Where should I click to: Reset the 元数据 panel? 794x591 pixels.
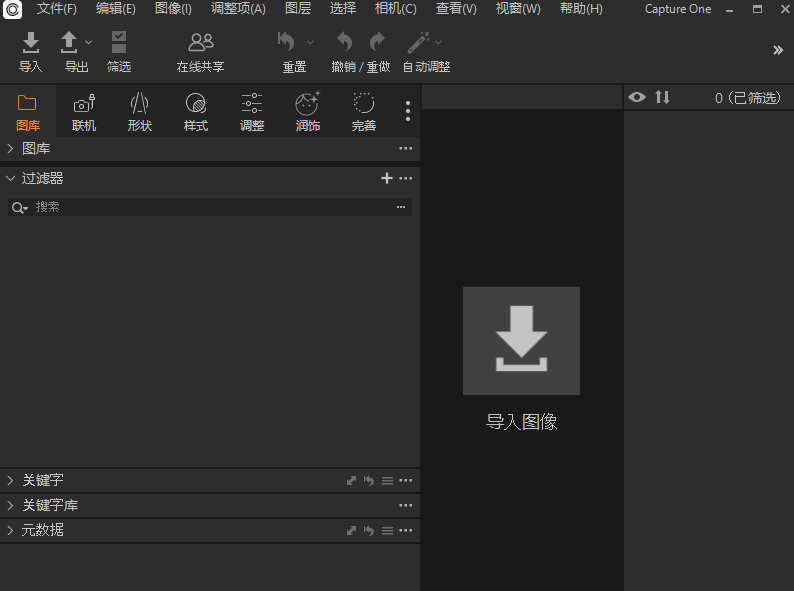(x=369, y=530)
